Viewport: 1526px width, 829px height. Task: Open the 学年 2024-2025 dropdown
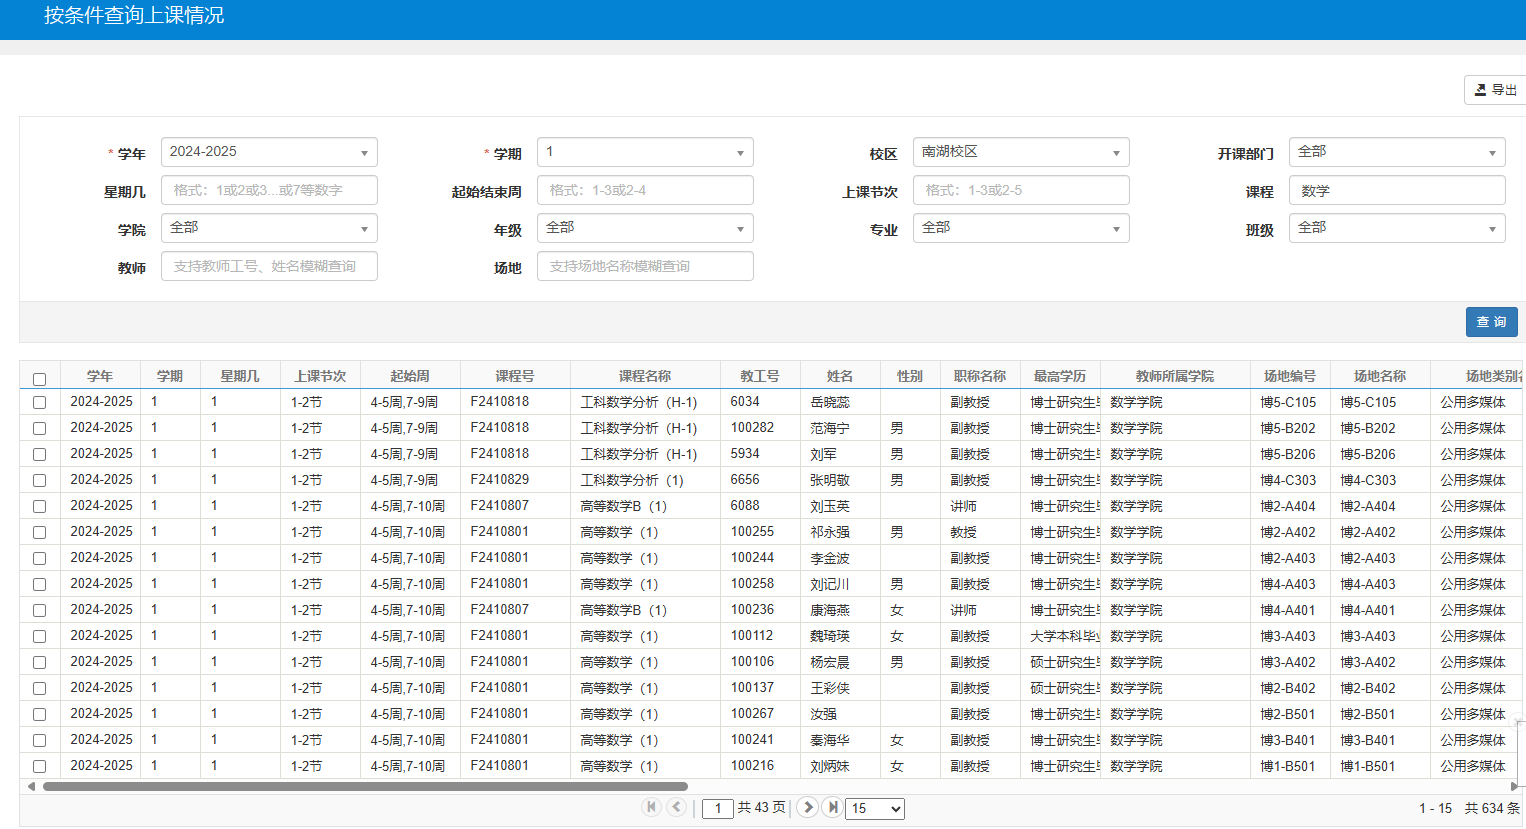coord(269,152)
